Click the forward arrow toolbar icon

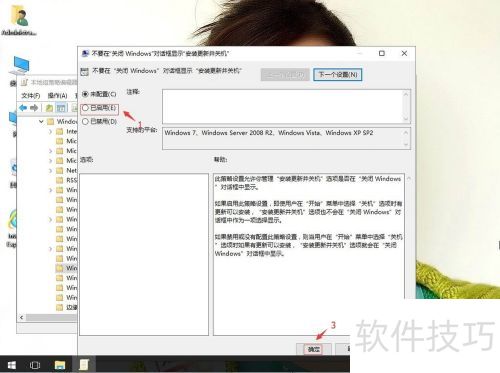34,108
